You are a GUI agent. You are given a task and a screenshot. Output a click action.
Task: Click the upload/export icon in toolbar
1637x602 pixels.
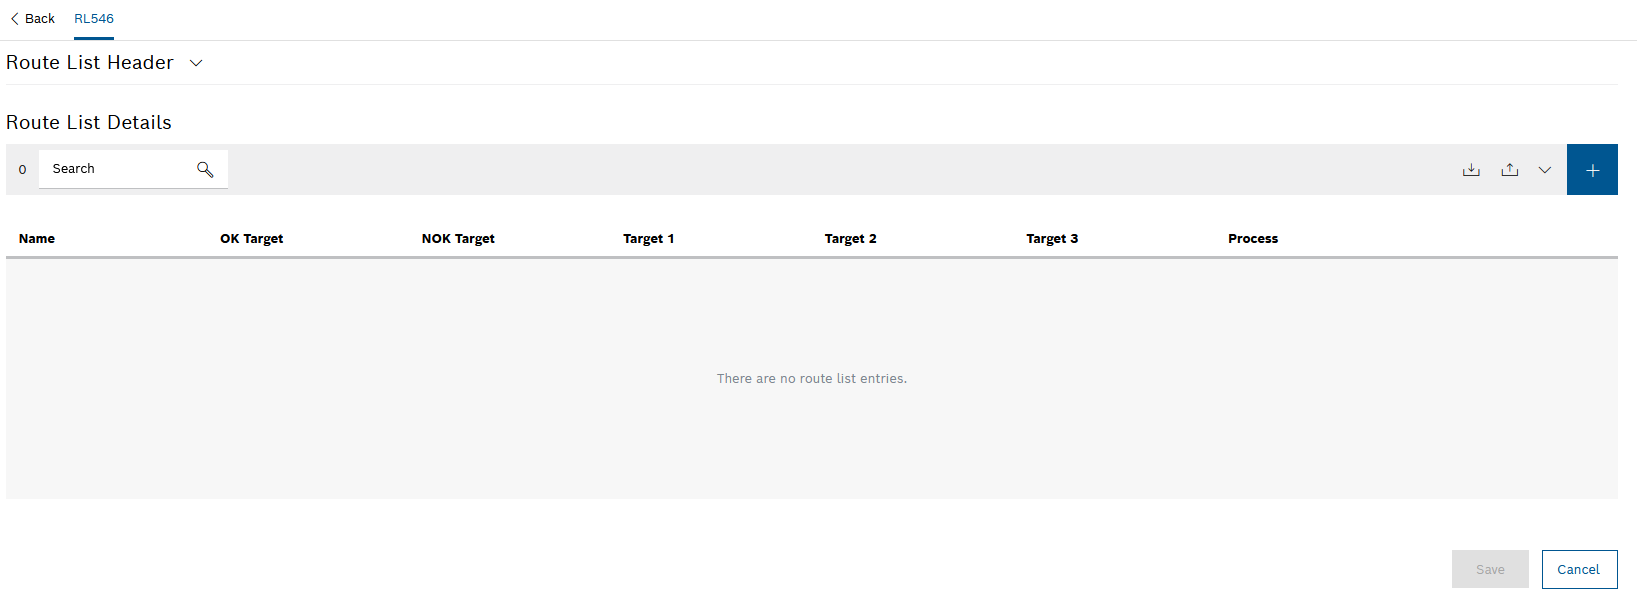[x=1510, y=170]
